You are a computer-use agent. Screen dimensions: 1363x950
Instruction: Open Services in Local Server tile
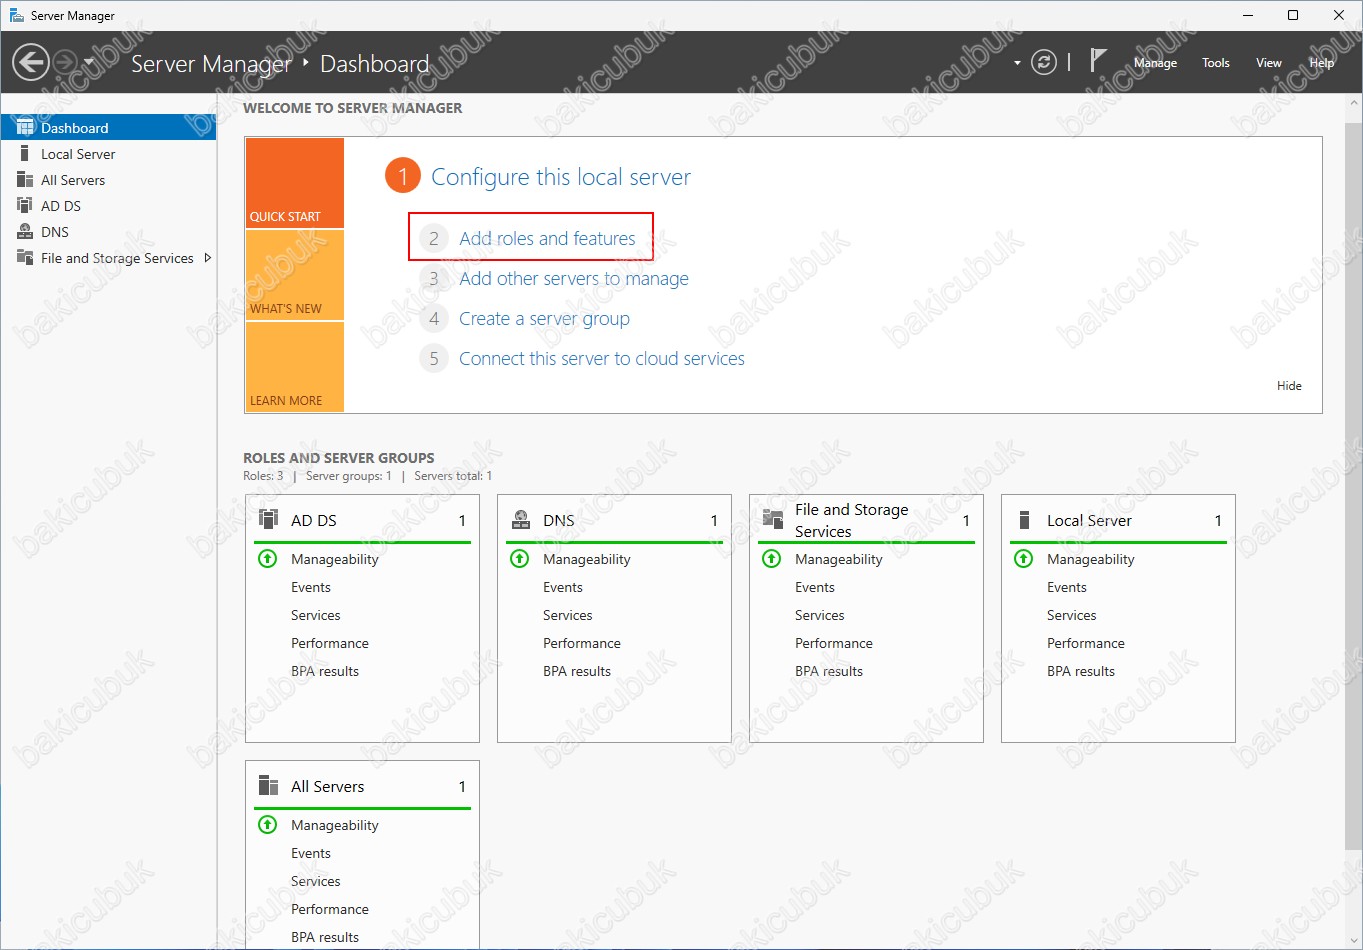click(1072, 615)
